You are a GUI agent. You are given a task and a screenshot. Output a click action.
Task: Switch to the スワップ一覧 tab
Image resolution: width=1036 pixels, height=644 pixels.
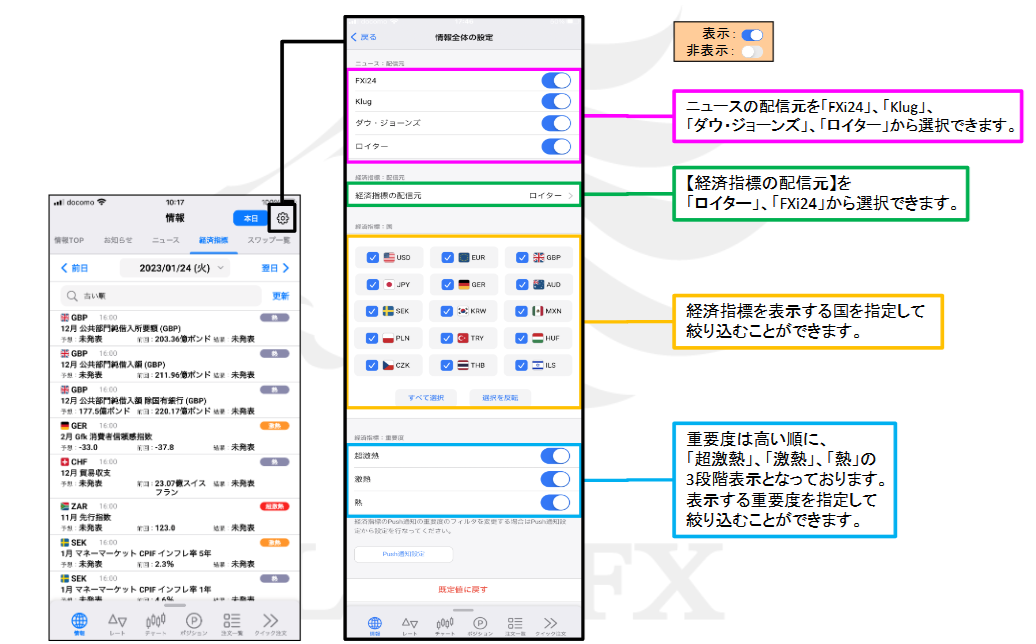point(269,240)
